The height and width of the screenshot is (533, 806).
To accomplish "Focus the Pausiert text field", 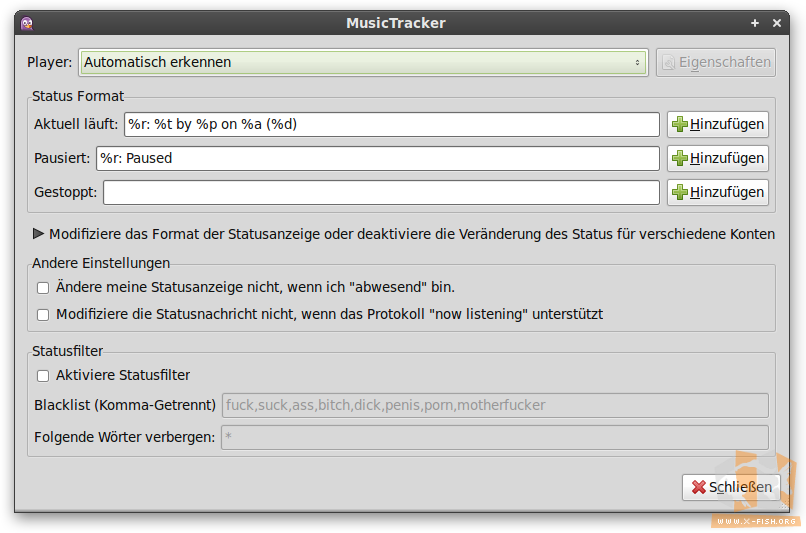I will (377, 158).
